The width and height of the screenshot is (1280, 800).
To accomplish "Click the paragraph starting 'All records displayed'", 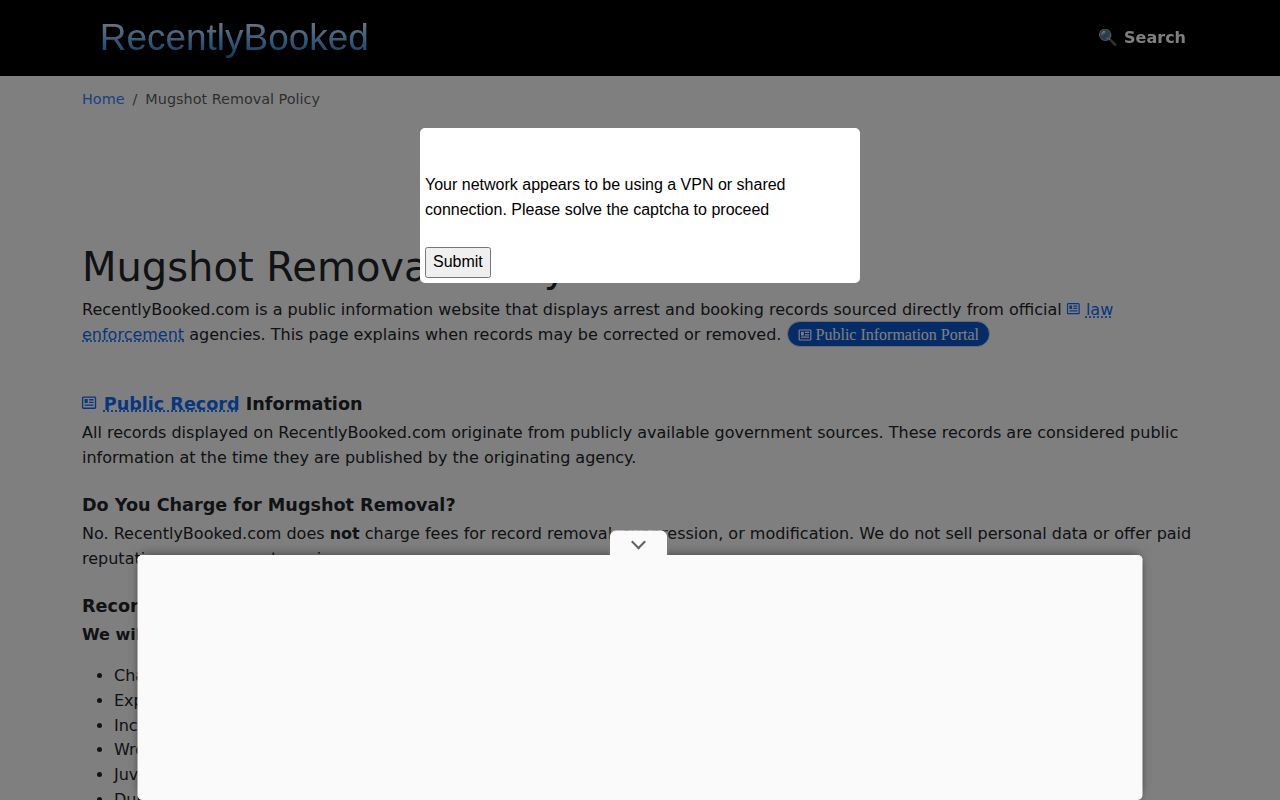I will 630,445.
